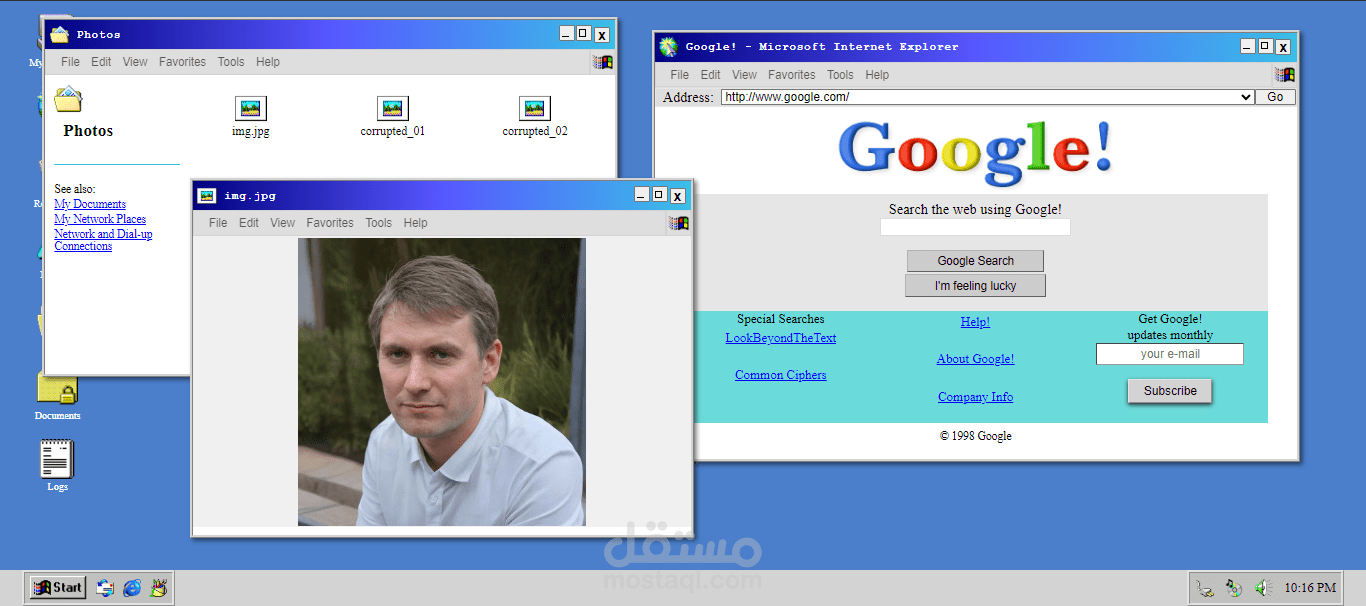Open the Favorites menu in Internet Explorer
The height and width of the screenshot is (606, 1366).
click(792, 75)
